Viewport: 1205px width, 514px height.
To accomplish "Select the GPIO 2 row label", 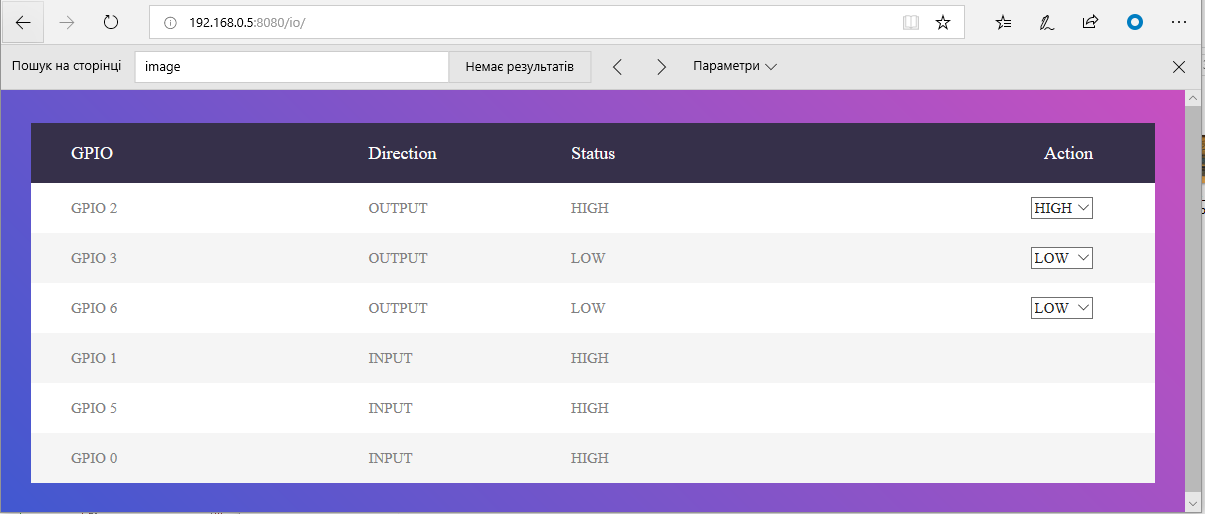I will pos(94,208).
